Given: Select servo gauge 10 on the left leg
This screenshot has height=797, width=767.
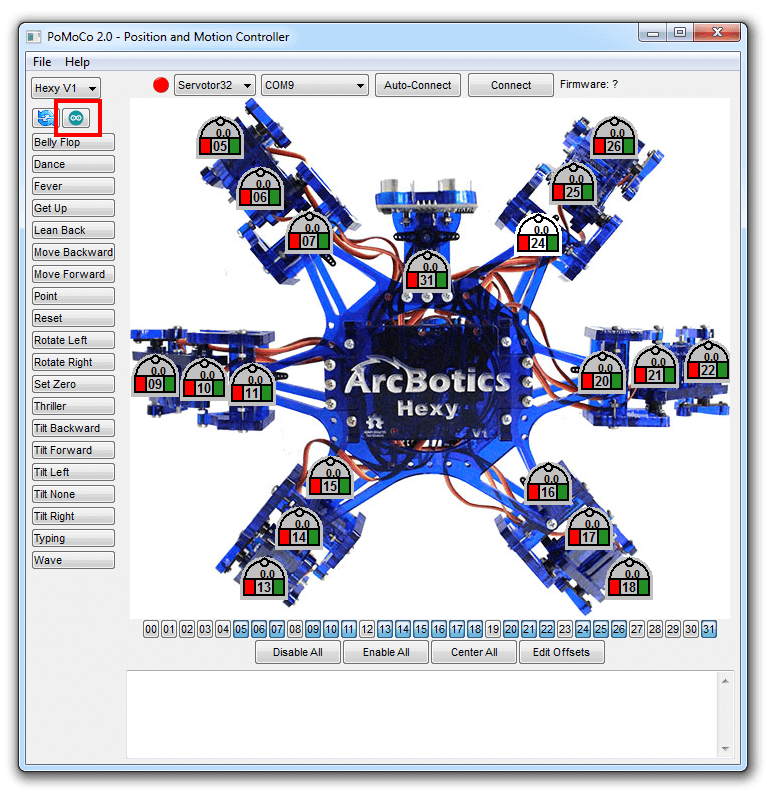Looking at the screenshot, I should coord(204,380).
